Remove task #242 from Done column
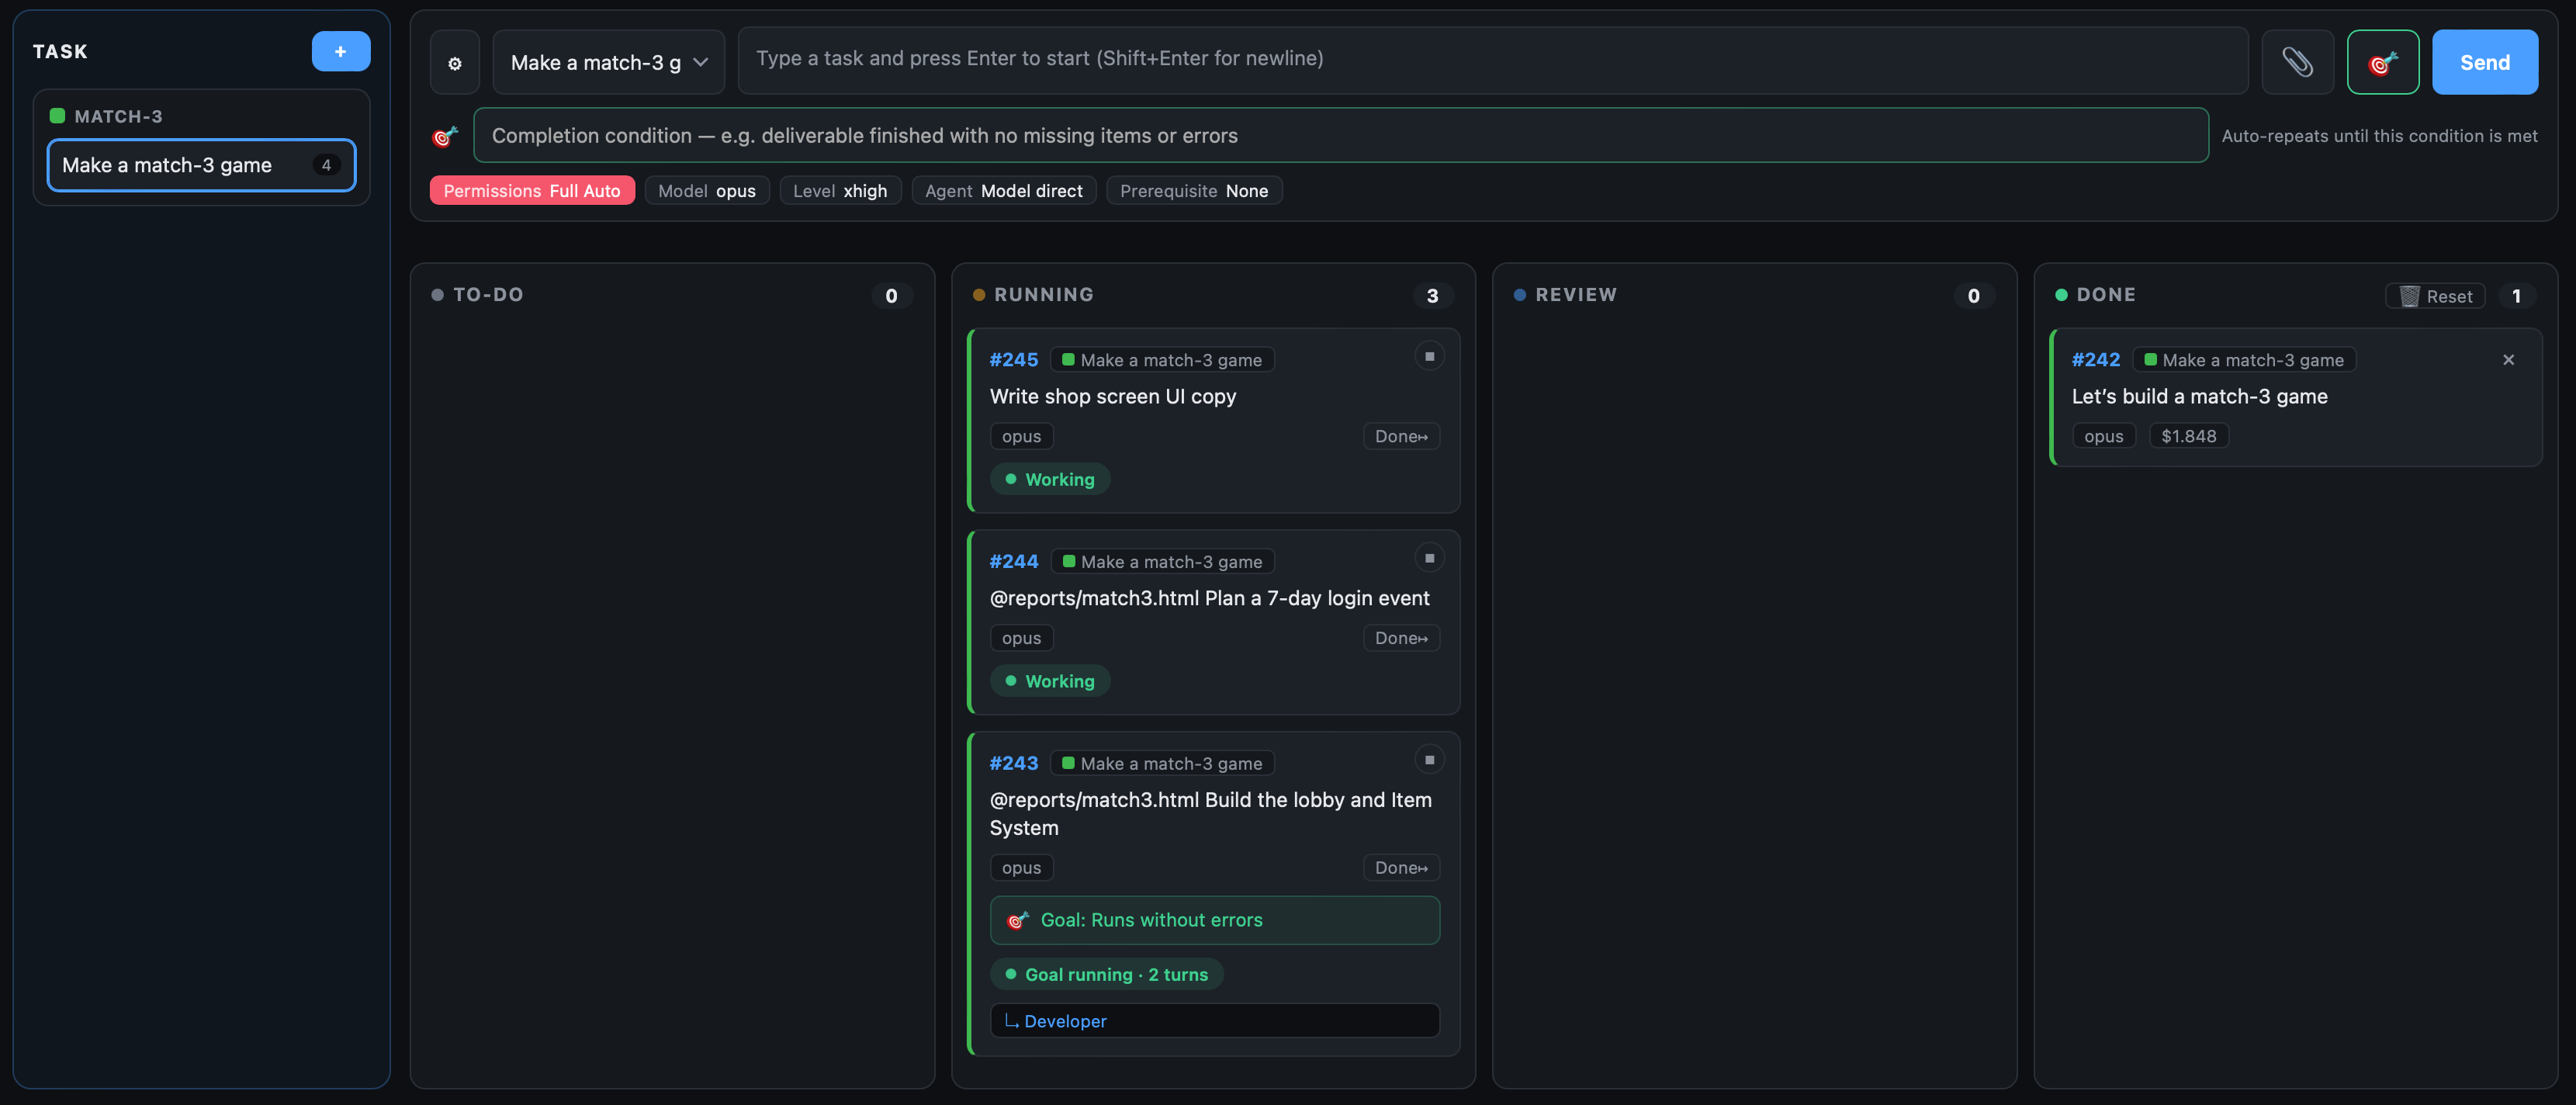2576x1105 pixels. (x=2508, y=360)
